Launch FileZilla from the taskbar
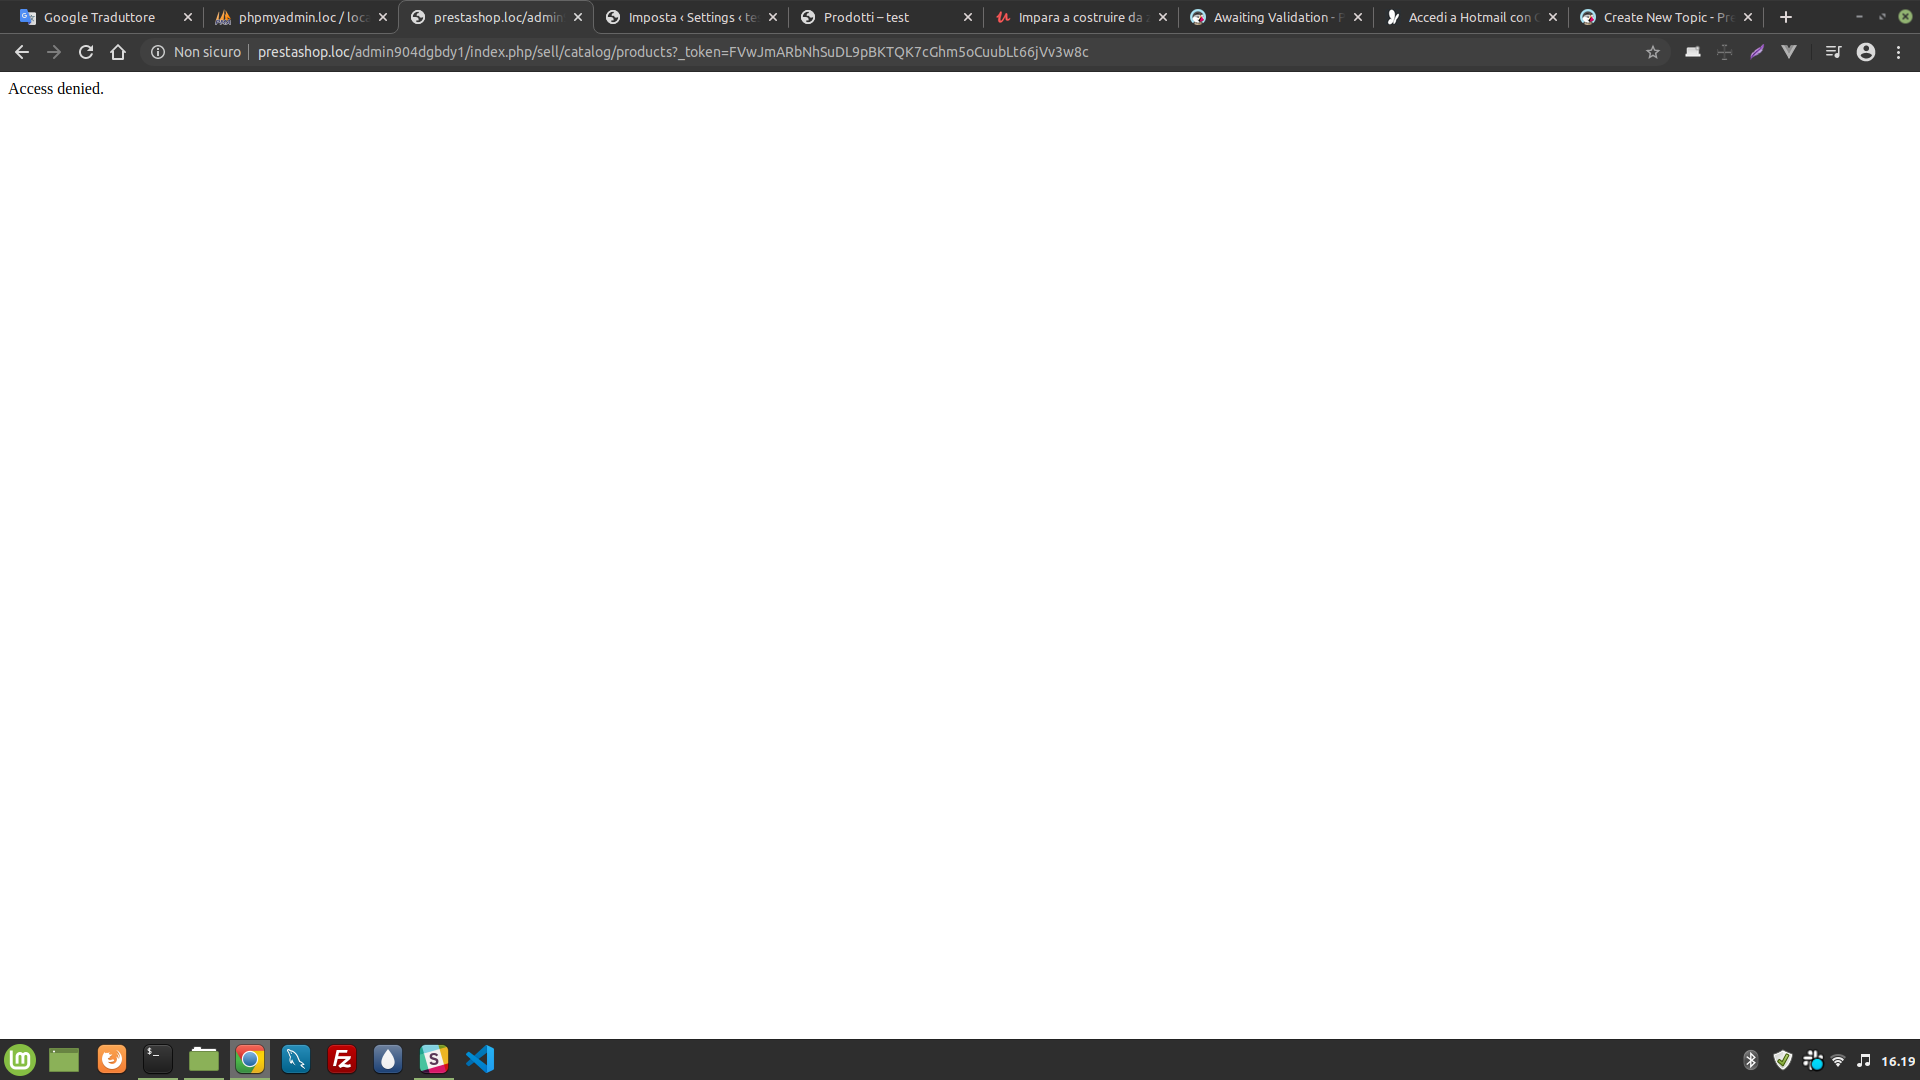 click(342, 1059)
